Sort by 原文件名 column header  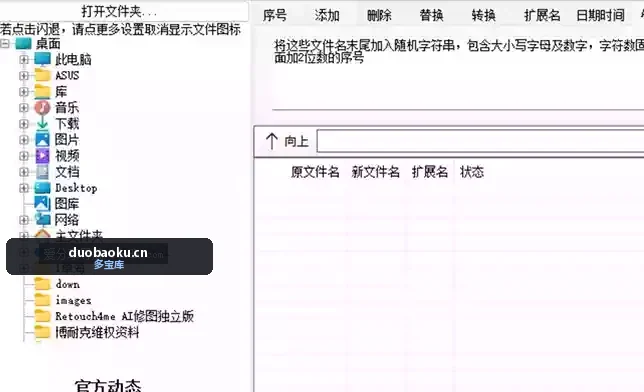click(x=315, y=172)
